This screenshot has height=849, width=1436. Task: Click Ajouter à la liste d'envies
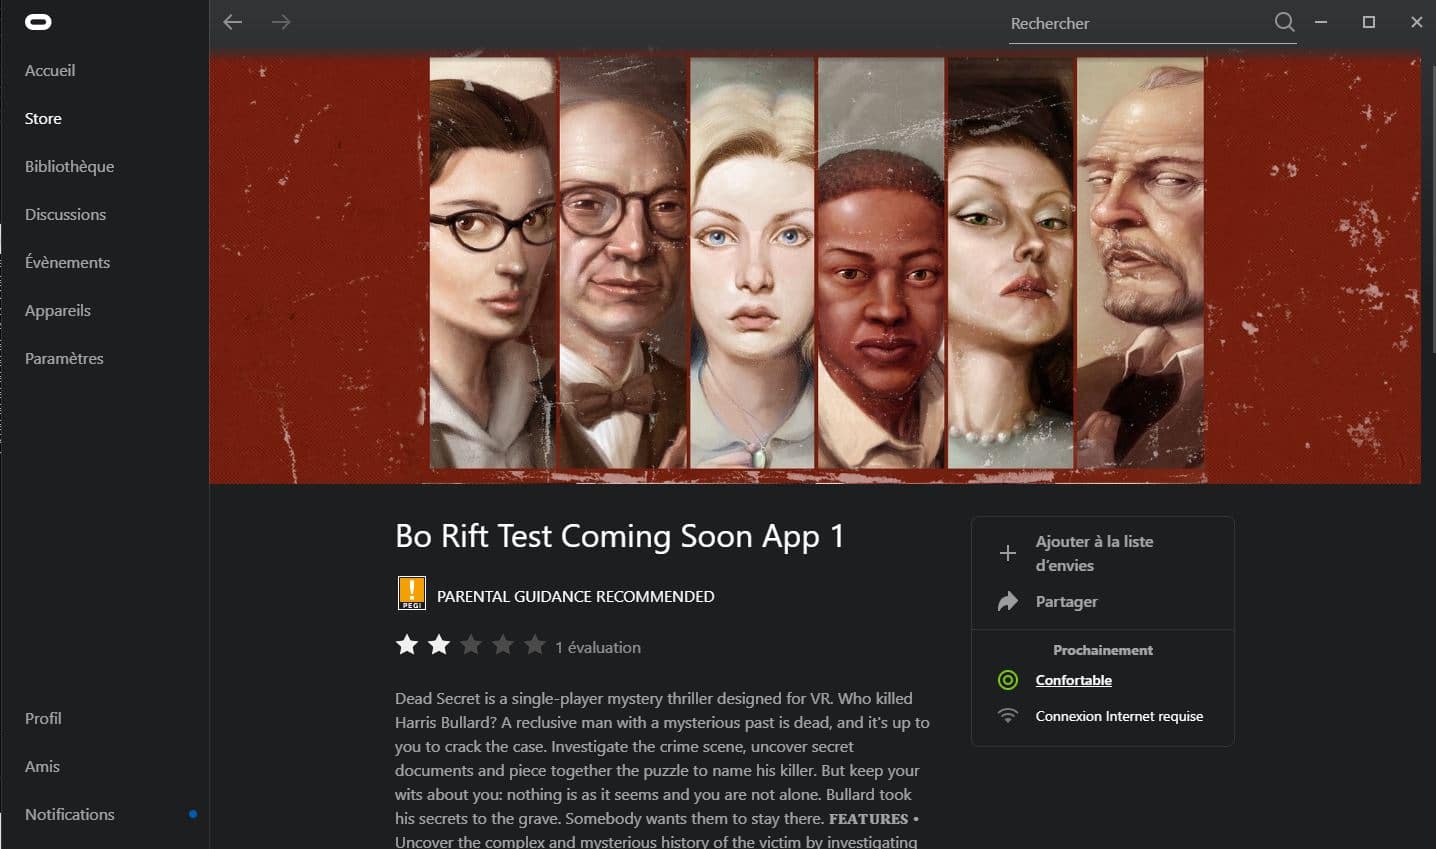pos(1094,553)
